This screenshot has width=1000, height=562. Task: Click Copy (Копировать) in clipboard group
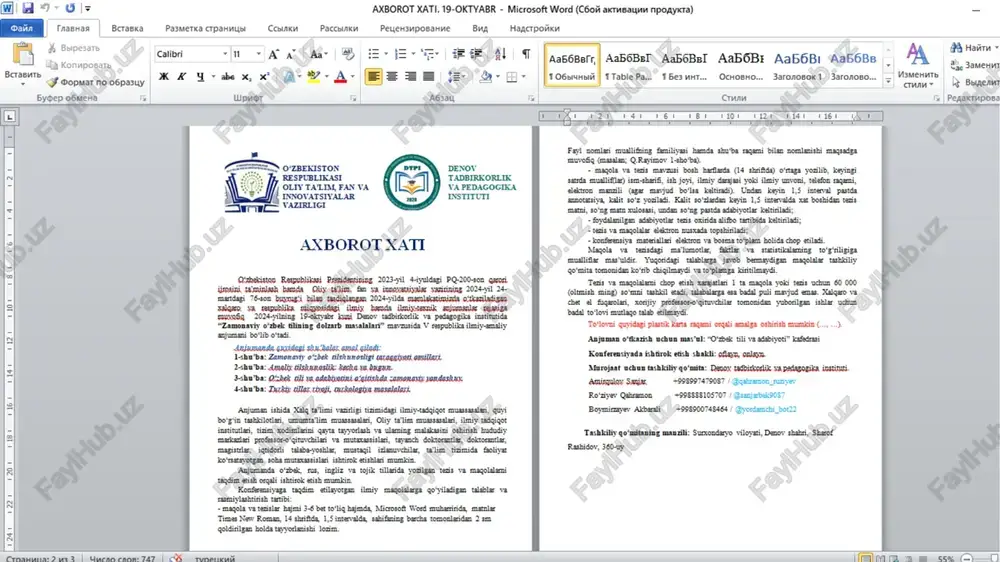click(x=78, y=65)
